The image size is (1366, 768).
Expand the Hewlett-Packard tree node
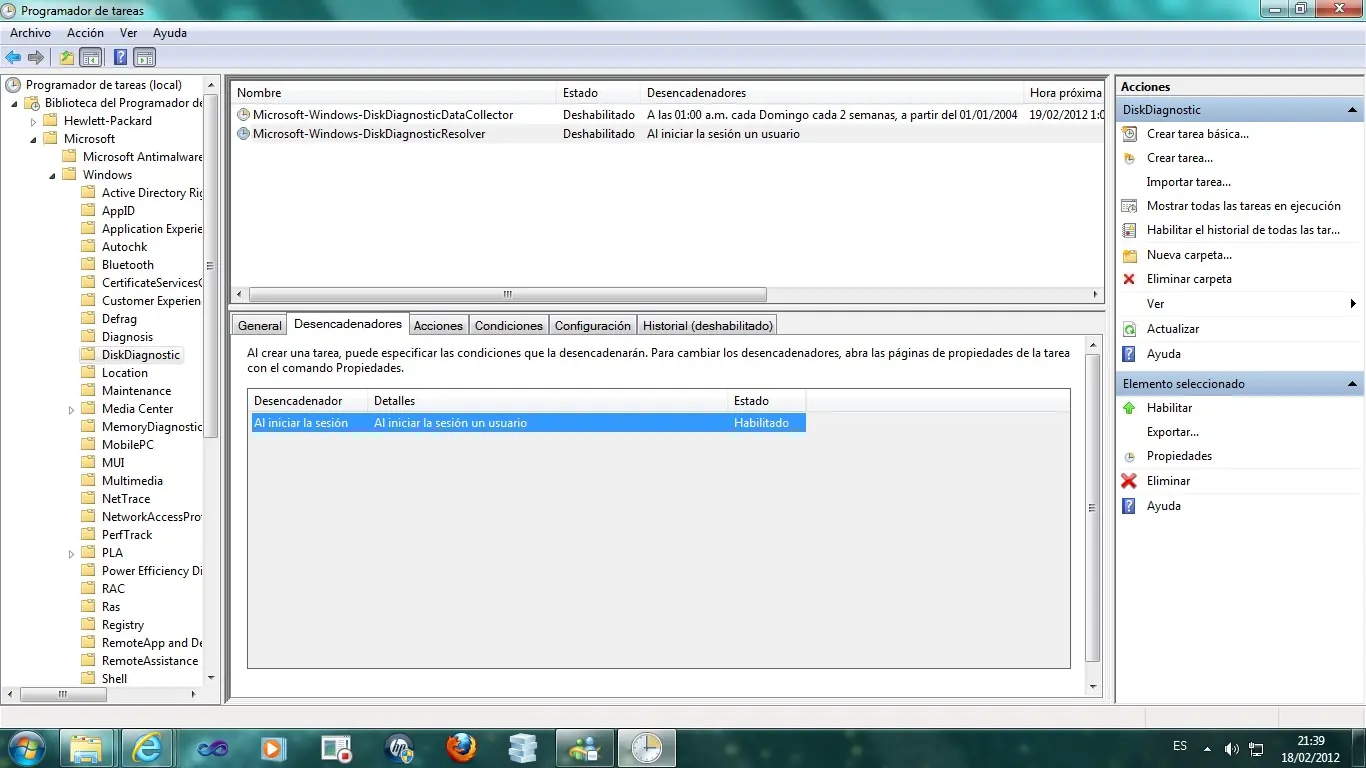[x=33, y=121]
